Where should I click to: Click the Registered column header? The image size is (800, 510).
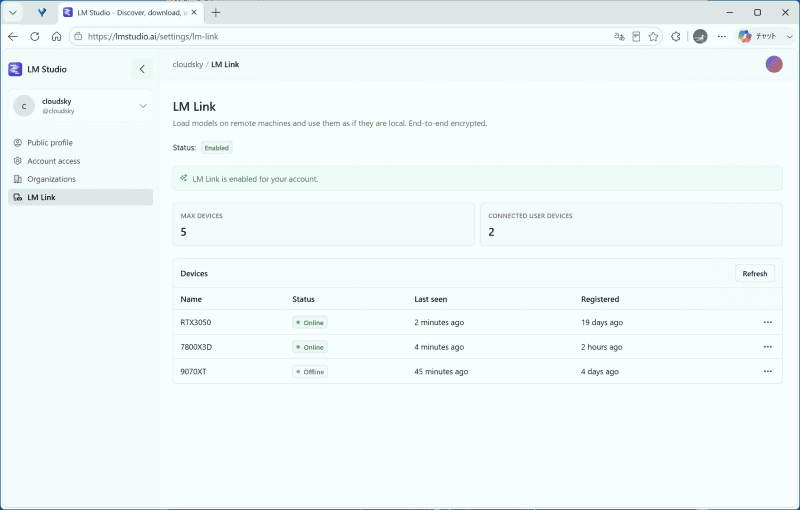[600, 299]
